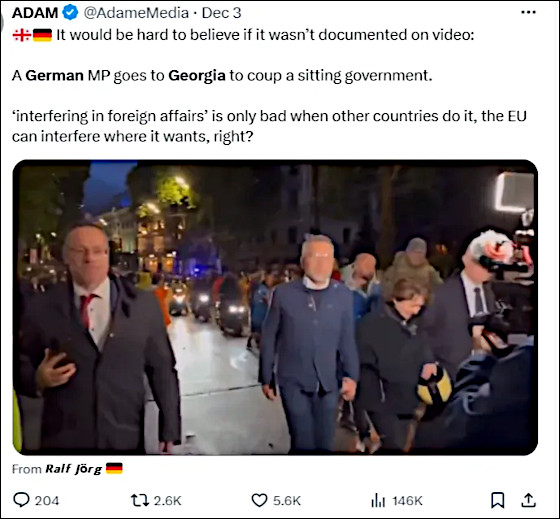The height and width of the screenshot is (519, 560).
Task: Open Ralf Jörg source profile link
Action: click(74, 469)
